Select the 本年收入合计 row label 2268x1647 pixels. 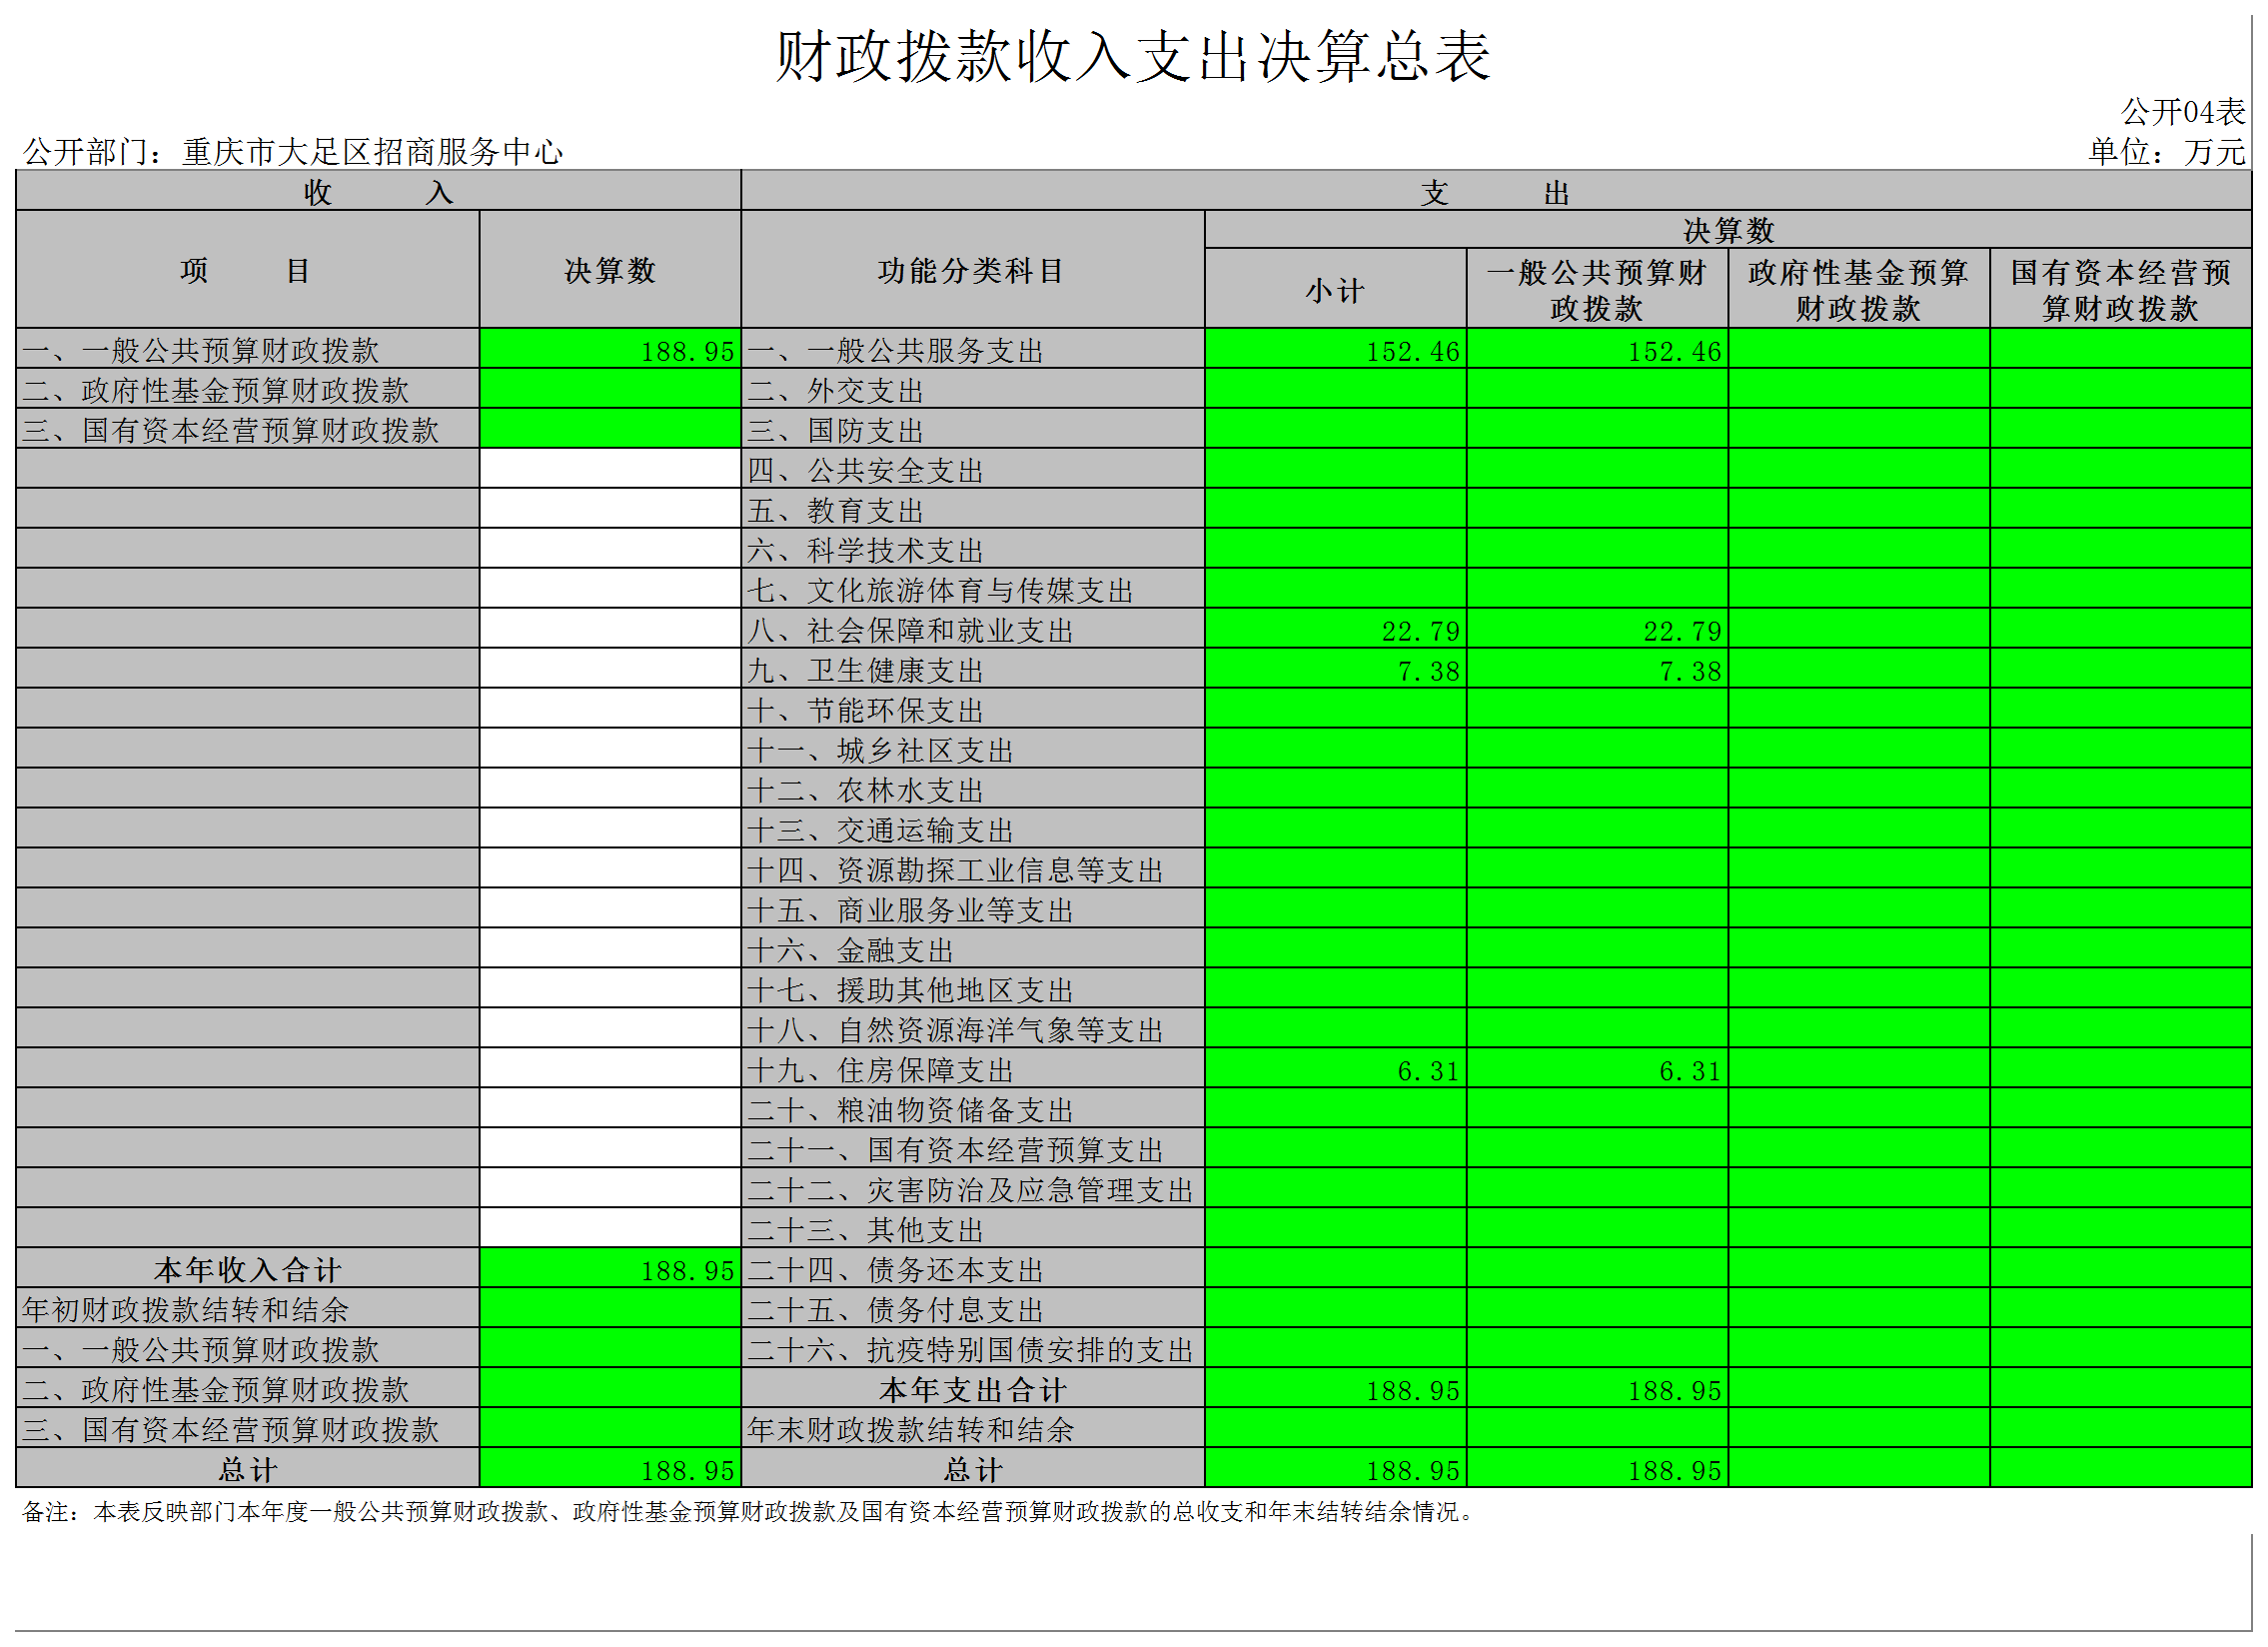pos(247,1270)
